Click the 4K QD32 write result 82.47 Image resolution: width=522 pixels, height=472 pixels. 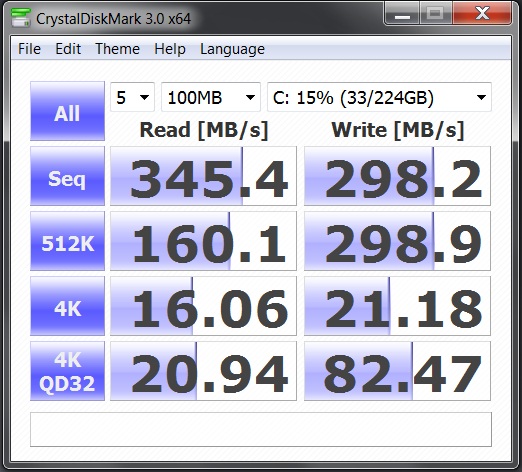coord(397,371)
